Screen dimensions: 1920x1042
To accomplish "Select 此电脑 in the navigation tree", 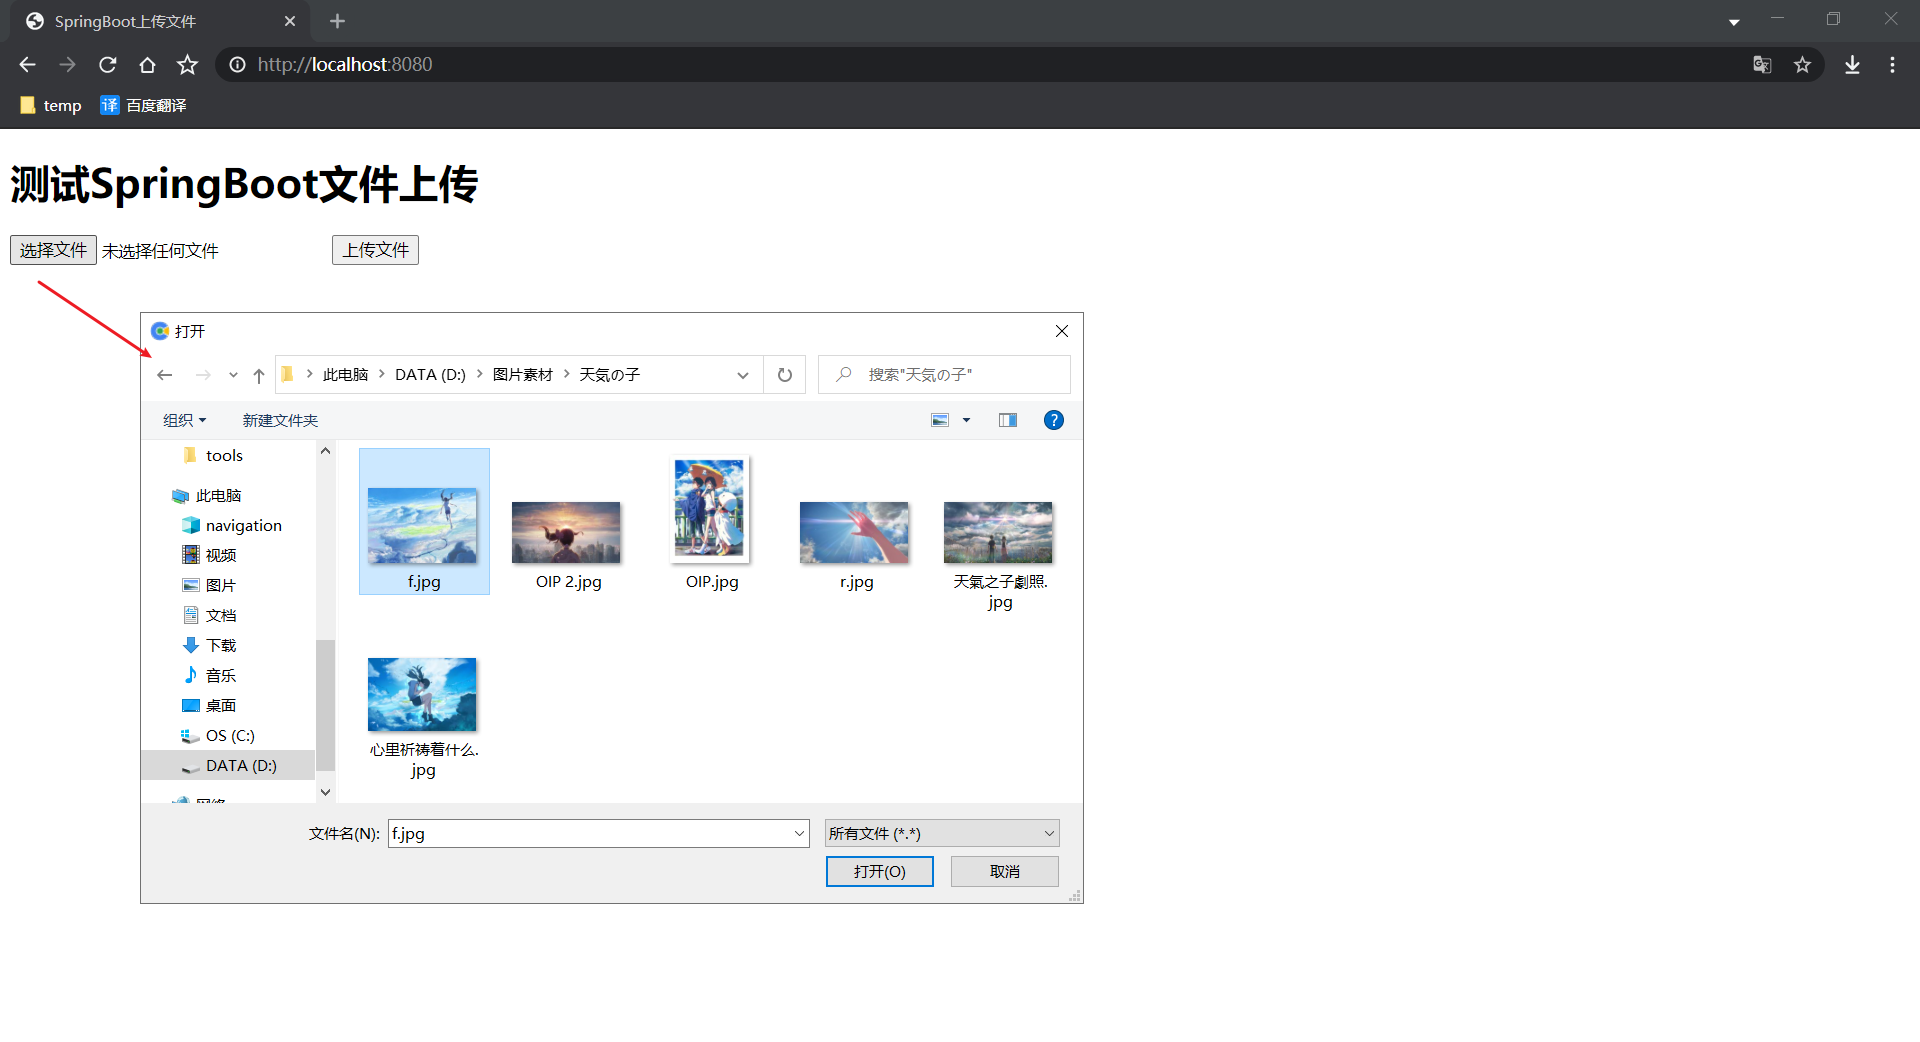I will tap(218, 496).
